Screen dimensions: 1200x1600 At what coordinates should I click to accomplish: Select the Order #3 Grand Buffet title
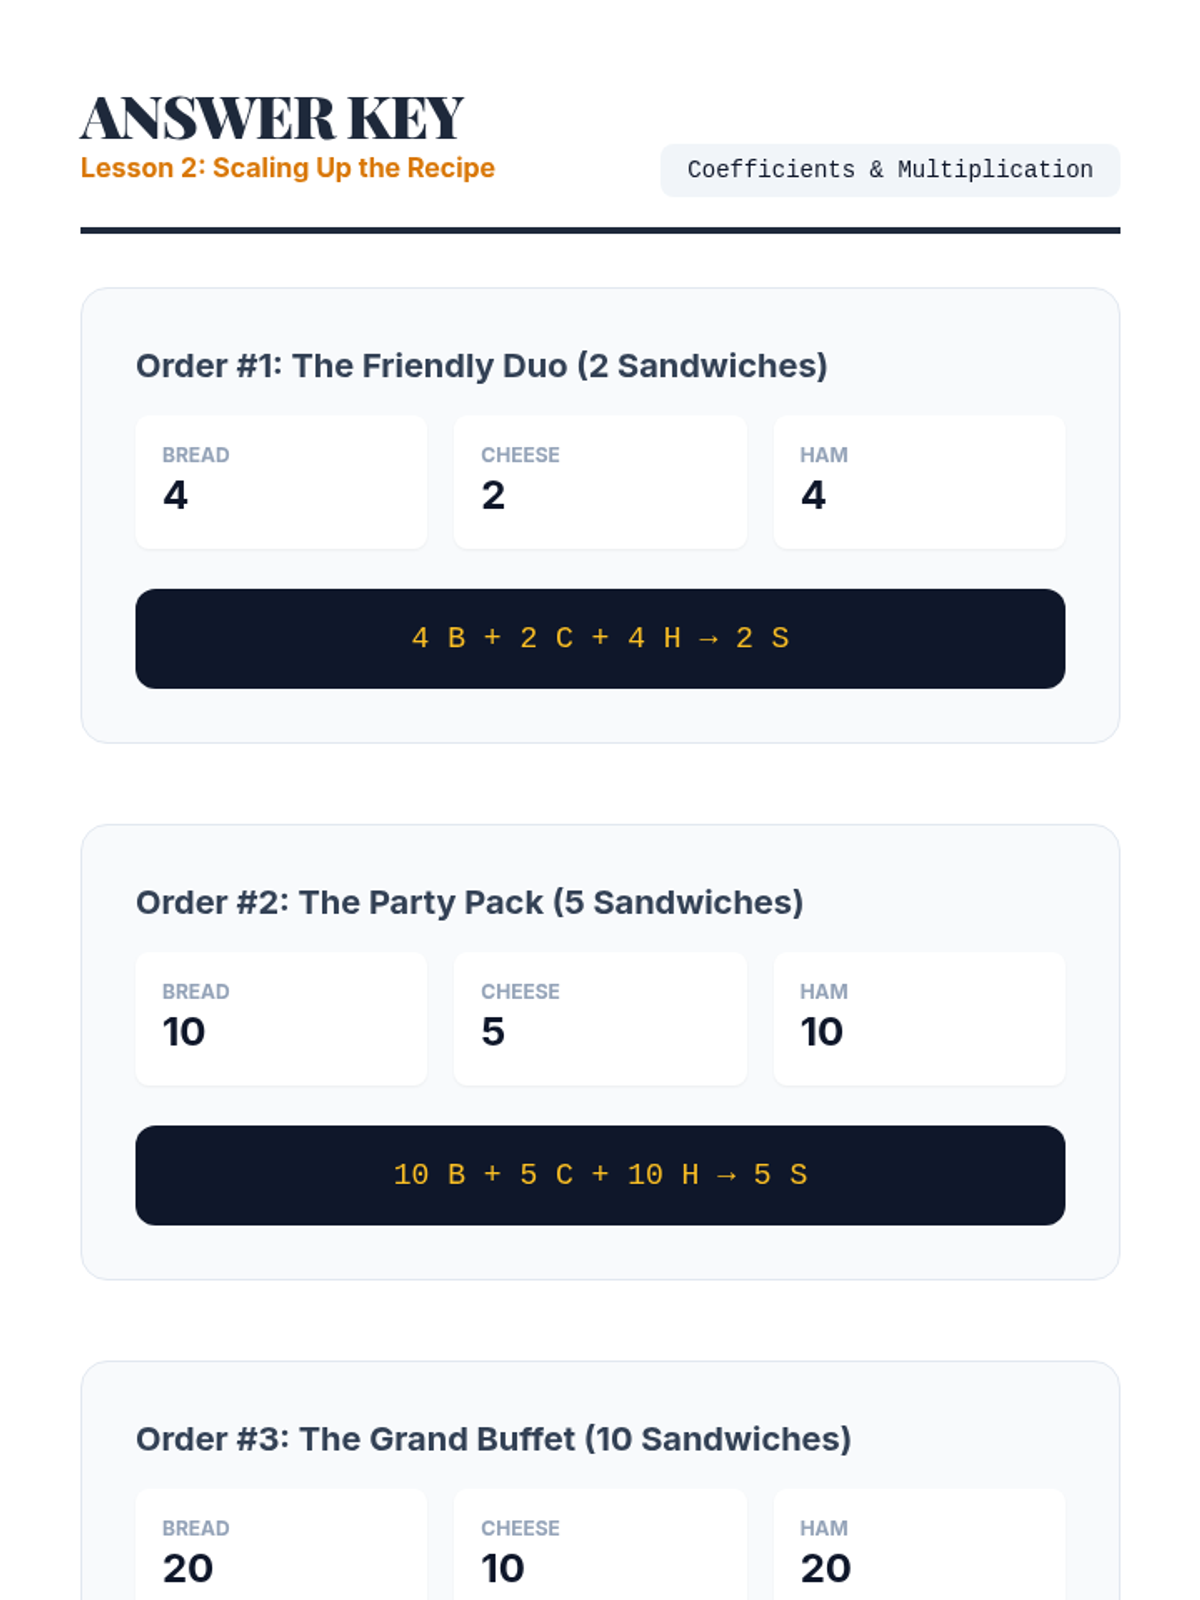(494, 1439)
